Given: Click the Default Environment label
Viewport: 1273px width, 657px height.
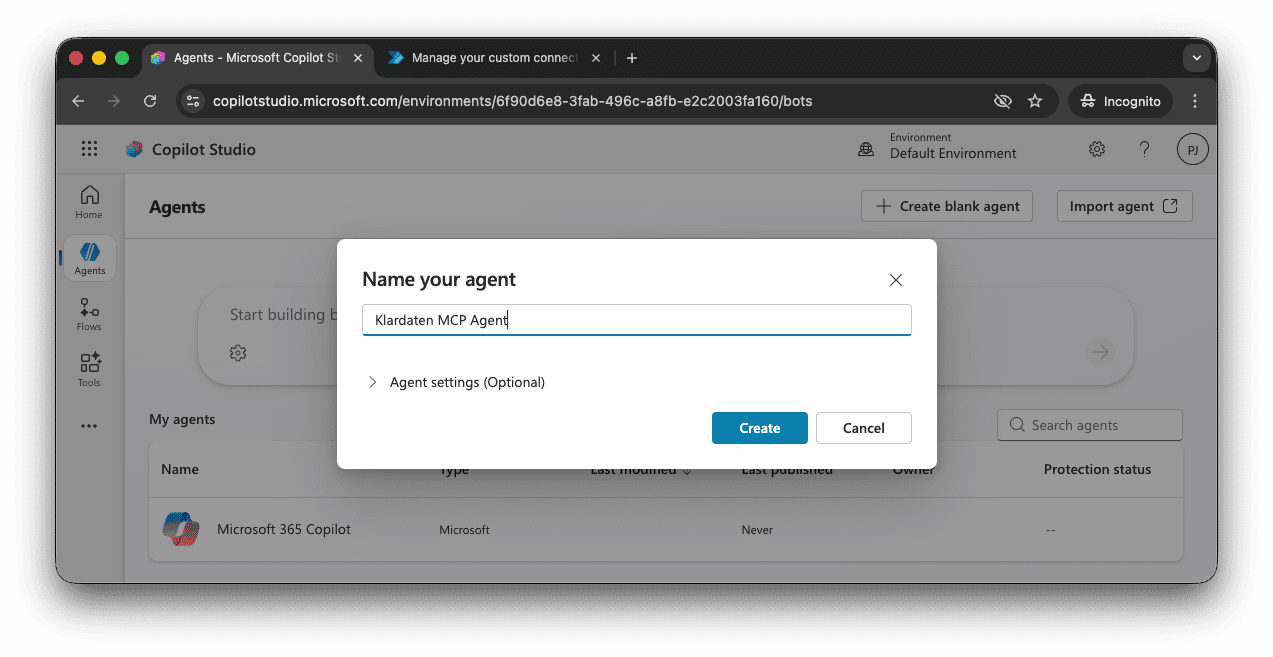Looking at the screenshot, I should pyautogui.click(x=953, y=154).
